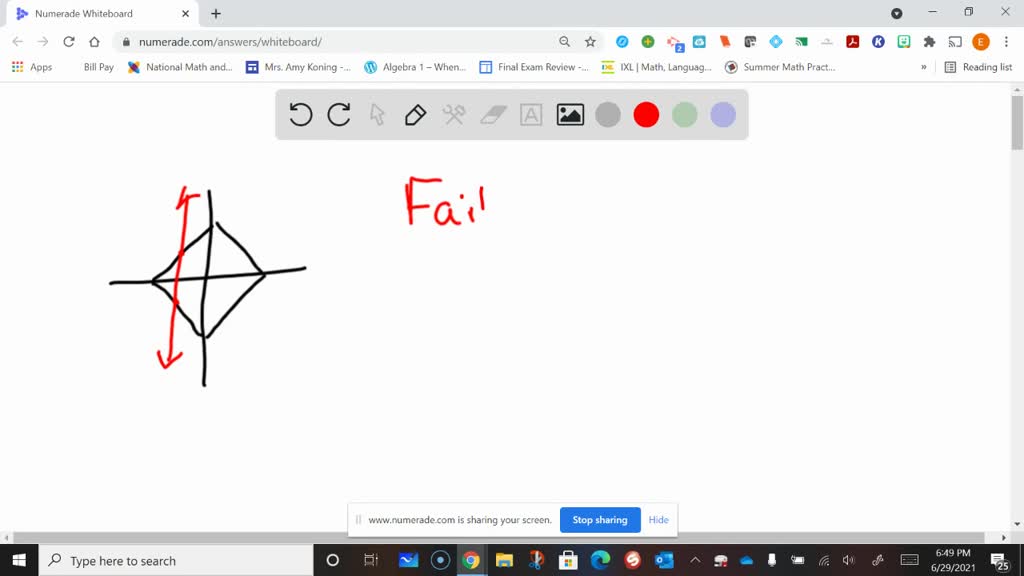Viewport: 1024px width, 576px height.
Task: Open Microsoft Edge from taskbar
Action: click(x=600, y=560)
